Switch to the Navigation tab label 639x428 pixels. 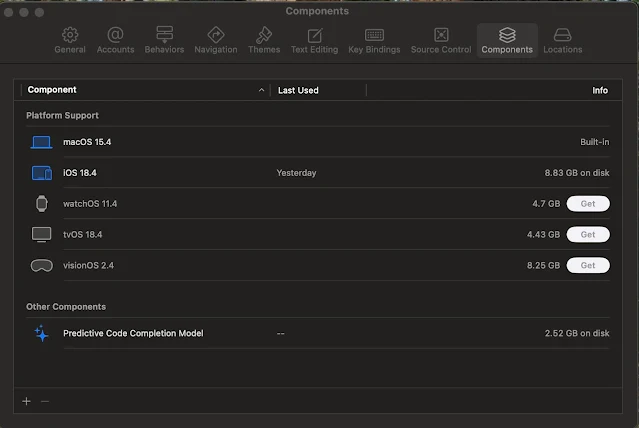[x=216, y=49]
